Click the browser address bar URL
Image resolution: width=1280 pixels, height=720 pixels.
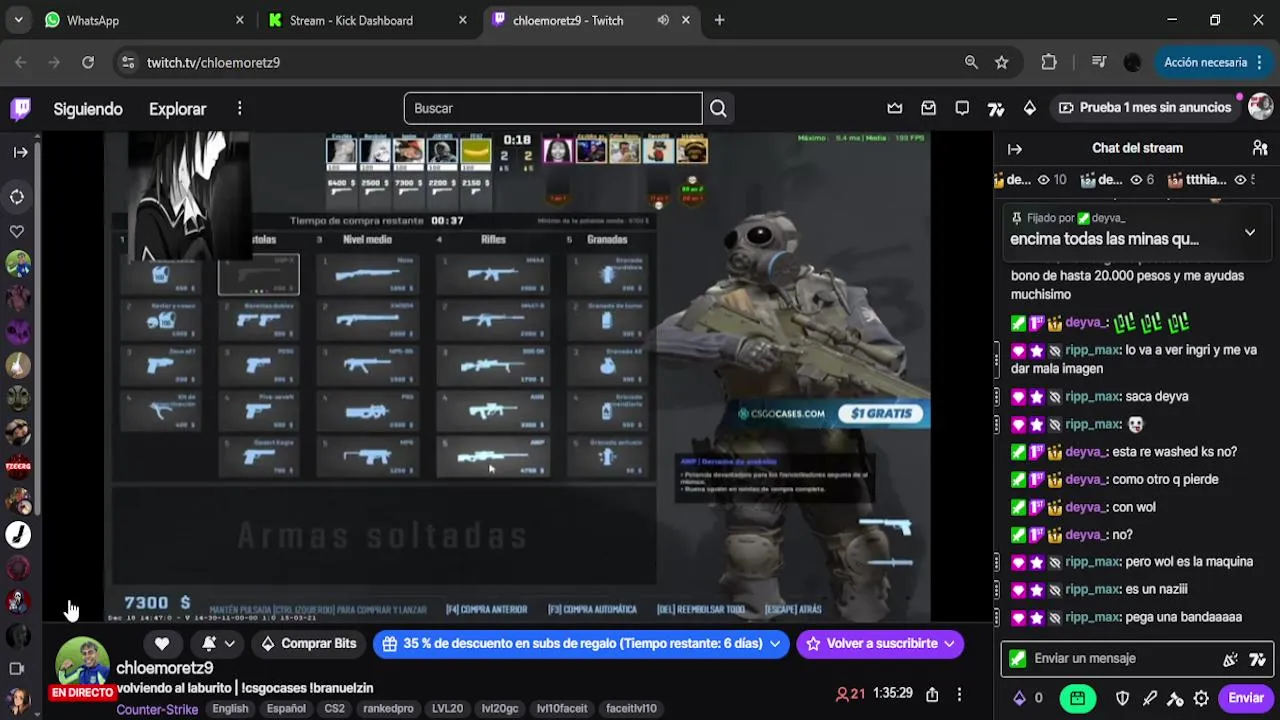[213, 62]
